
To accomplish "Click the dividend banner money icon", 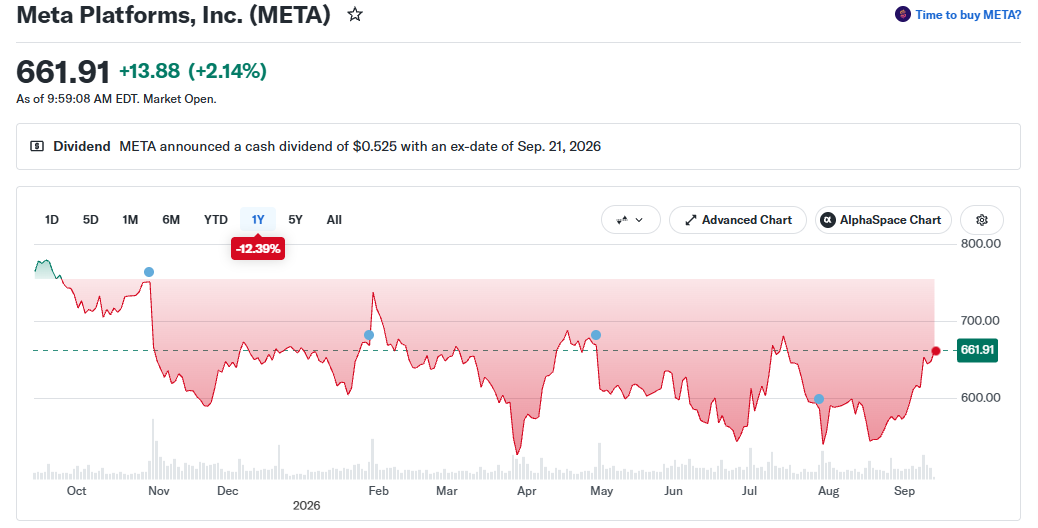I will coord(37,146).
